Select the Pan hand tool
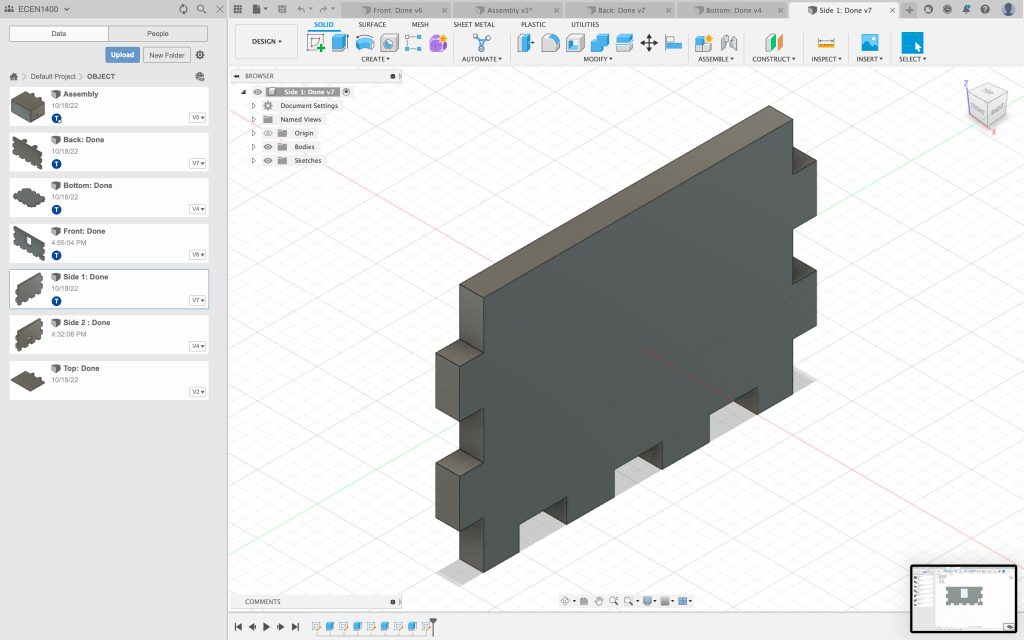 pos(599,601)
